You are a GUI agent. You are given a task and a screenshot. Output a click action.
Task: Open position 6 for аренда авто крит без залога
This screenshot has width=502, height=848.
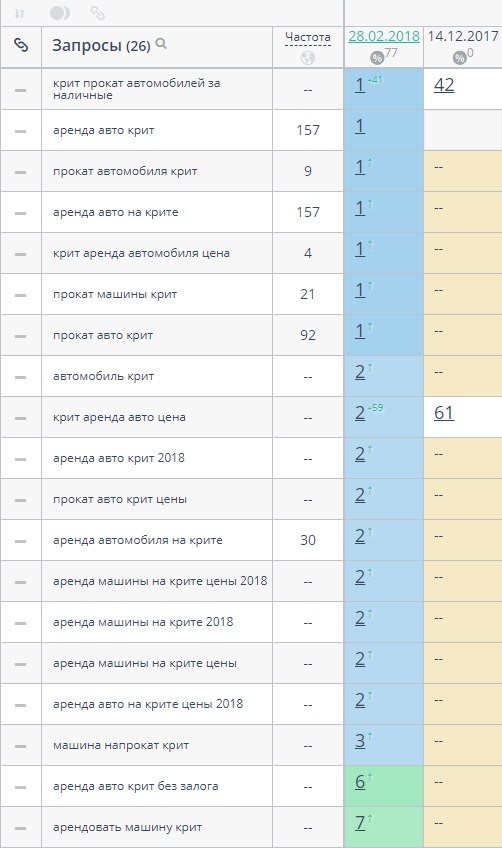[x=360, y=781]
